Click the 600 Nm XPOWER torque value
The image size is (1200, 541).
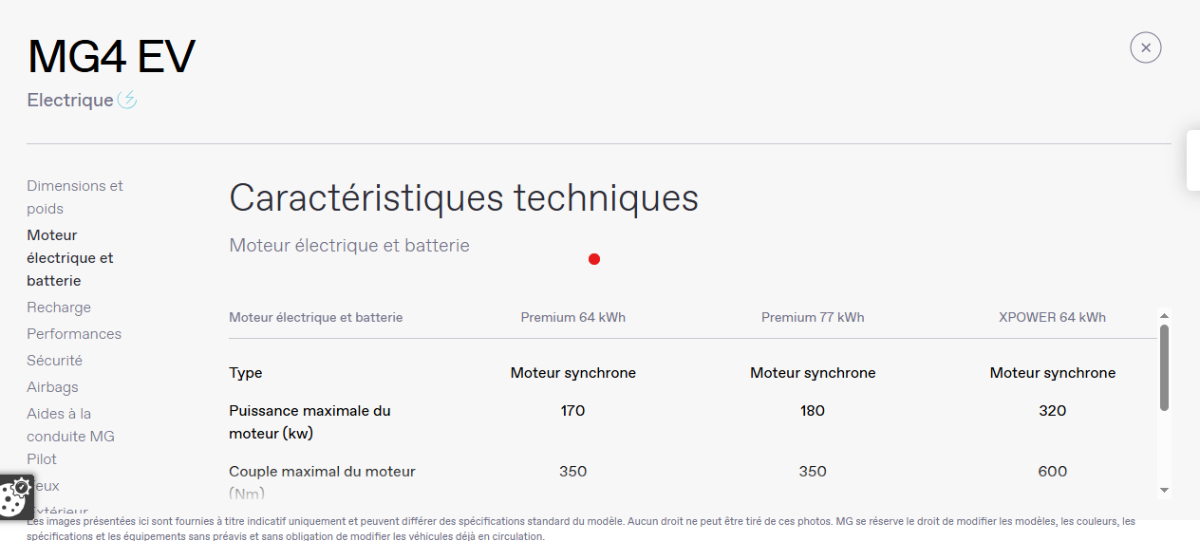1052,472
